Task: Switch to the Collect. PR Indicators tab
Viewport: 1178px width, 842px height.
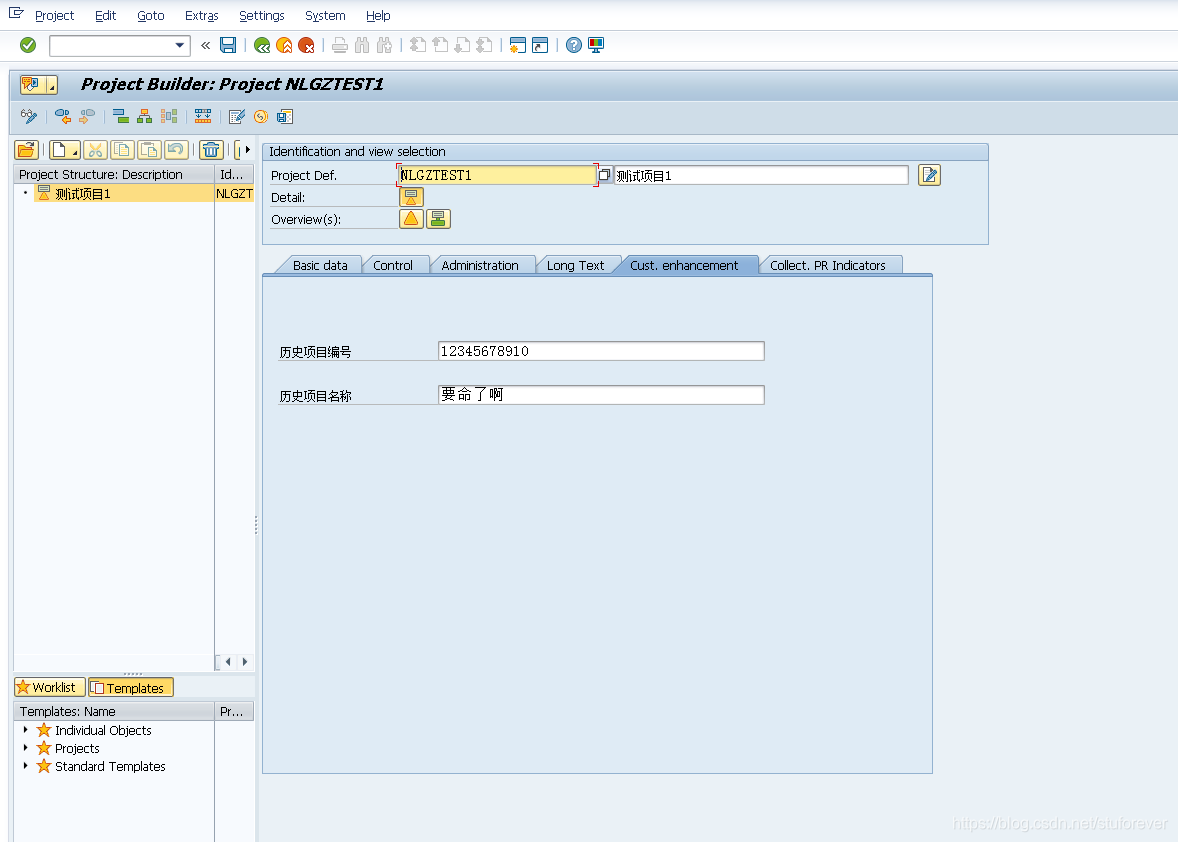Action: [828, 265]
